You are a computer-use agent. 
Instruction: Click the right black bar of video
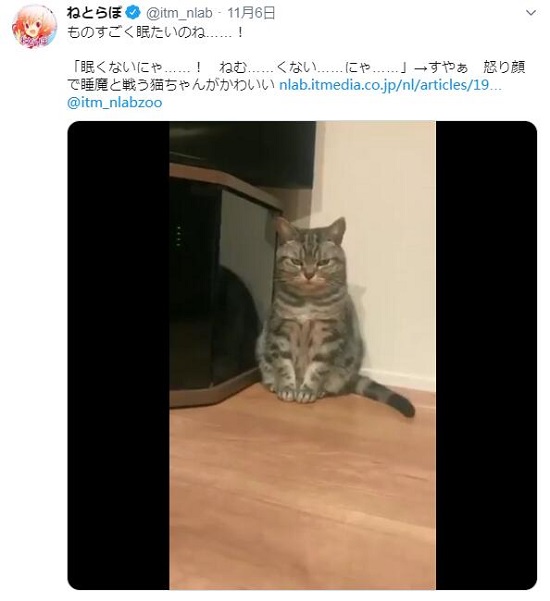pyautogui.click(x=486, y=355)
